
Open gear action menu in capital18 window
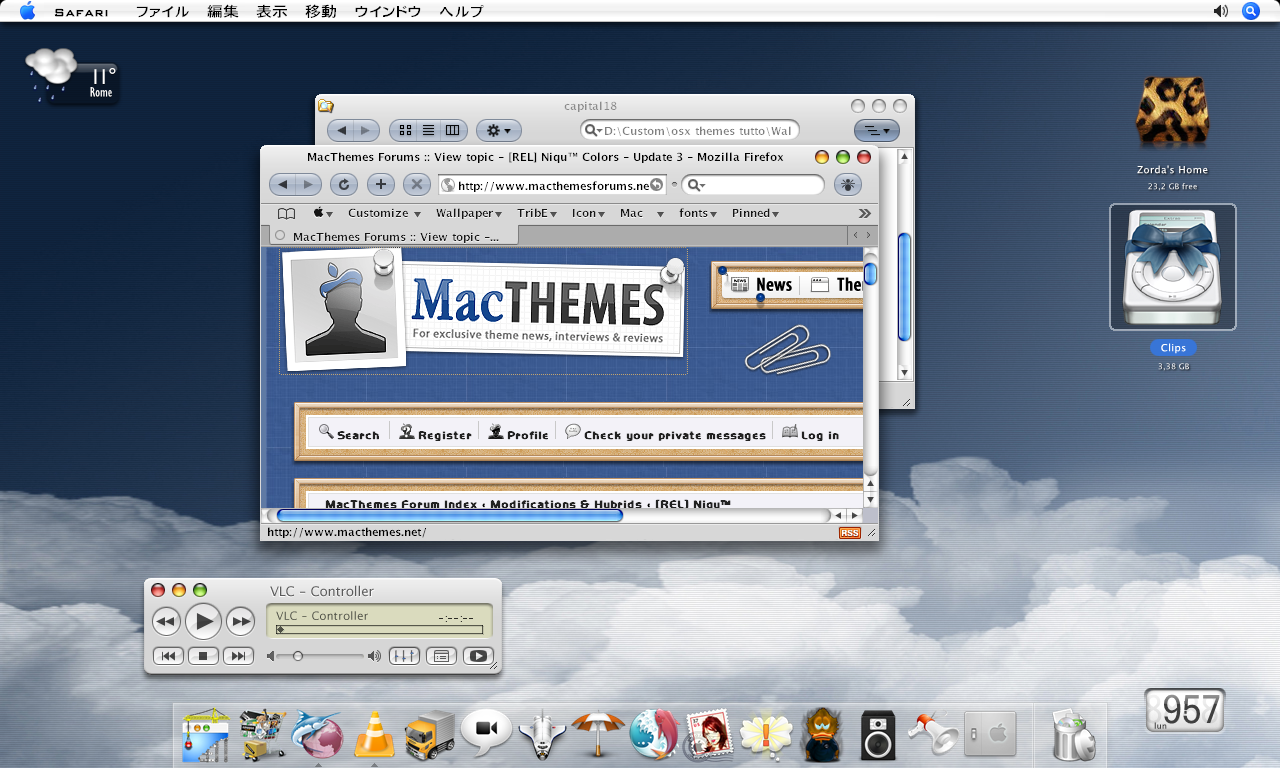pos(498,130)
